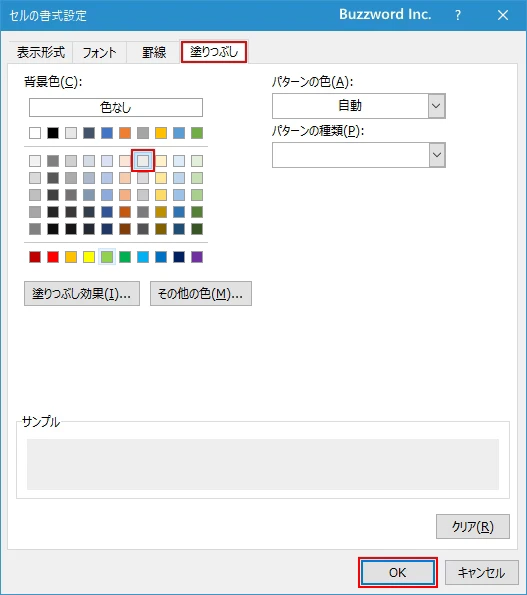527x595 pixels.
Task: Choose the darkest green shade swatch
Action: [197, 229]
